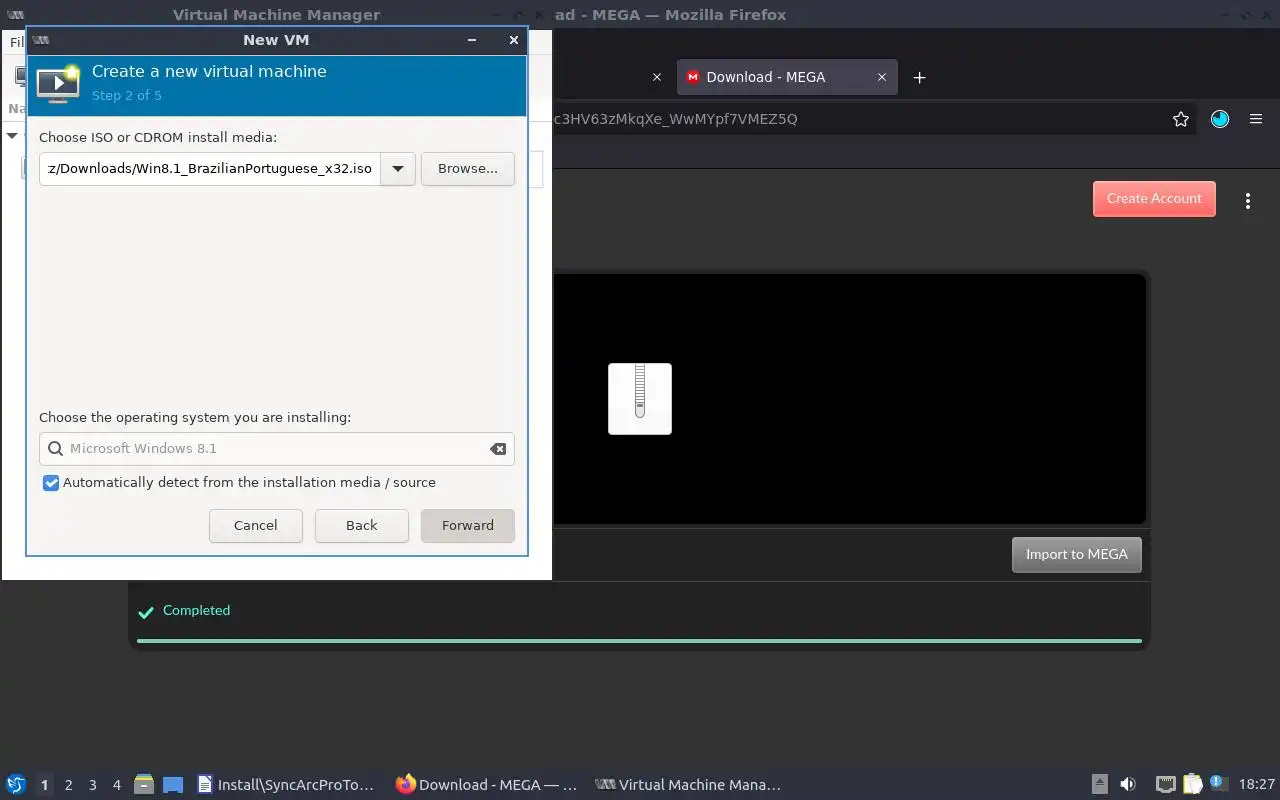Click Create Account on MEGA page
This screenshot has width=1280, height=800.
(1154, 199)
